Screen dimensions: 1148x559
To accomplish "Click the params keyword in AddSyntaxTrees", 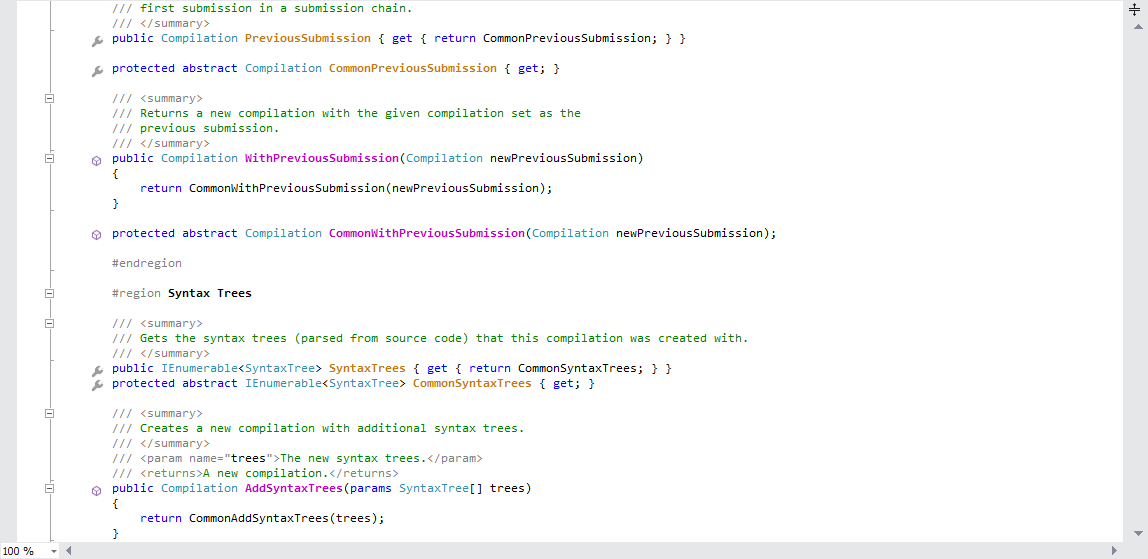I will coord(370,488).
